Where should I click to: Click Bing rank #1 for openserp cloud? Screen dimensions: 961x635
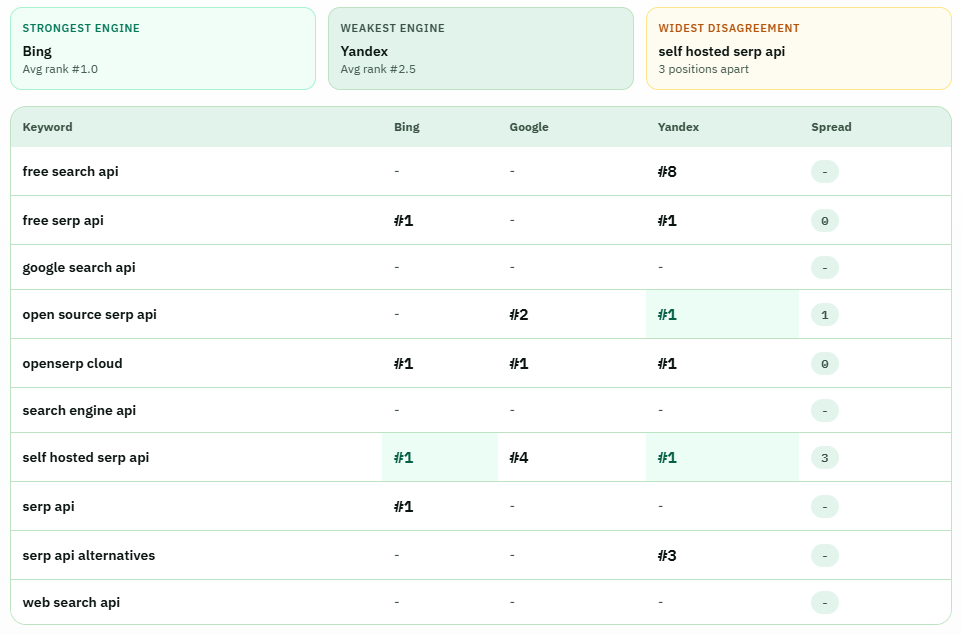[x=403, y=363]
